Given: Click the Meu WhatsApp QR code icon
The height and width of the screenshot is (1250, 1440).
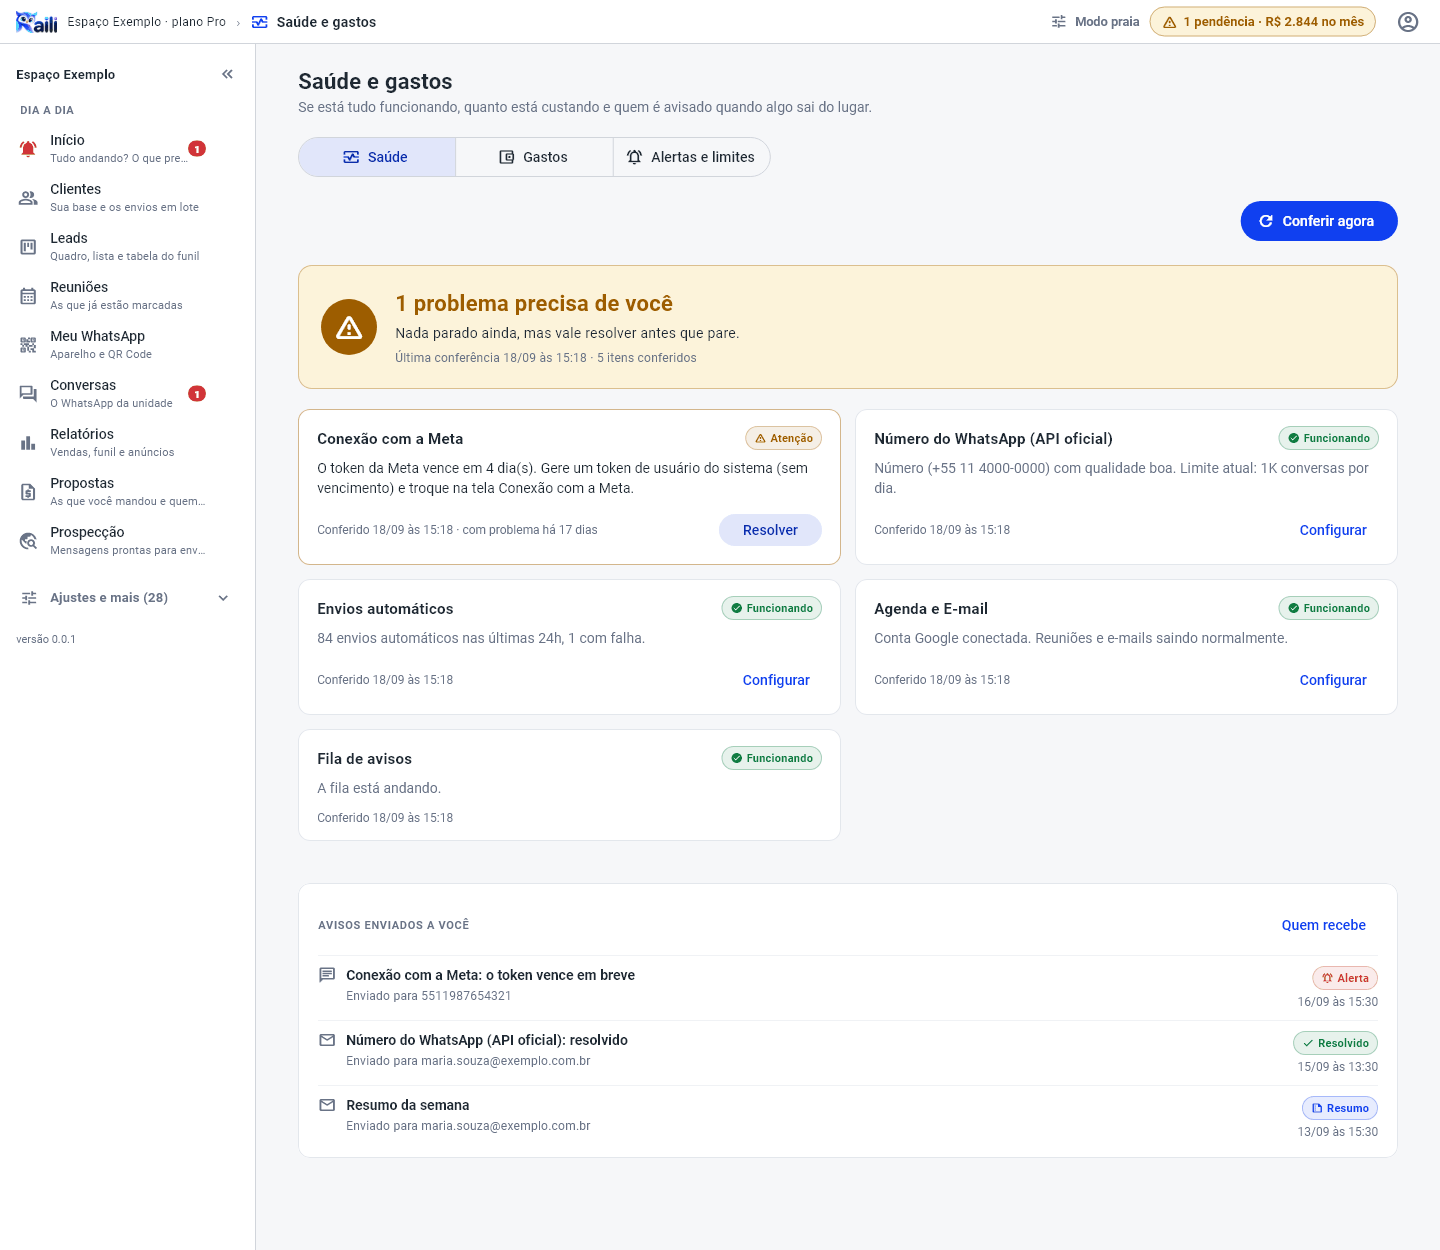Looking at the screenshot, I should (28, 344).
